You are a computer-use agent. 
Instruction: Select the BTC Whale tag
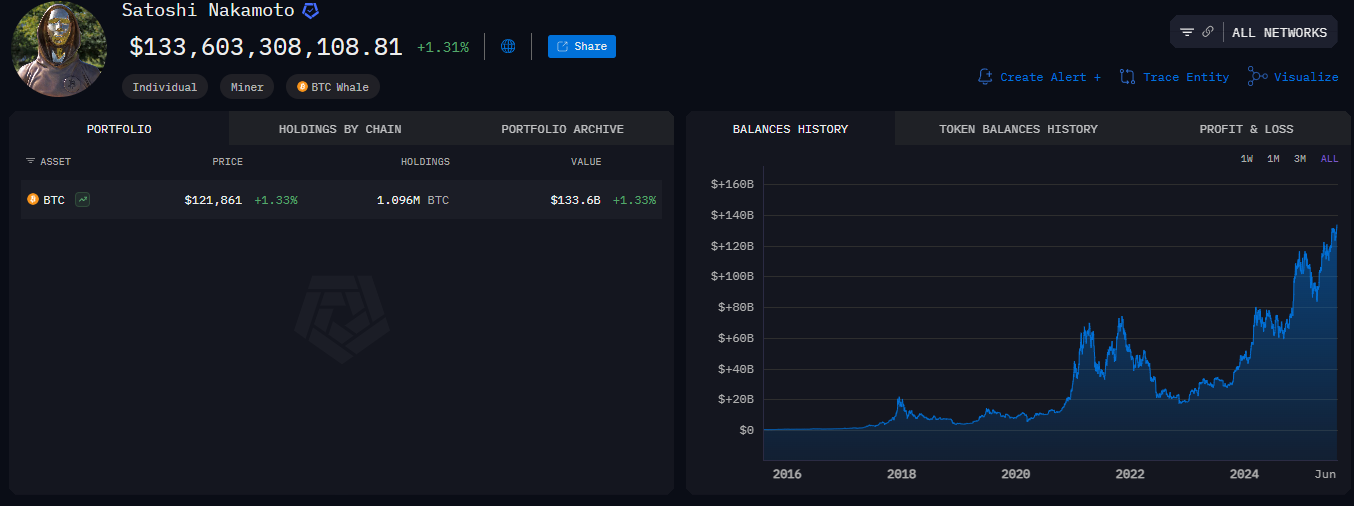[x=333, y=87]
